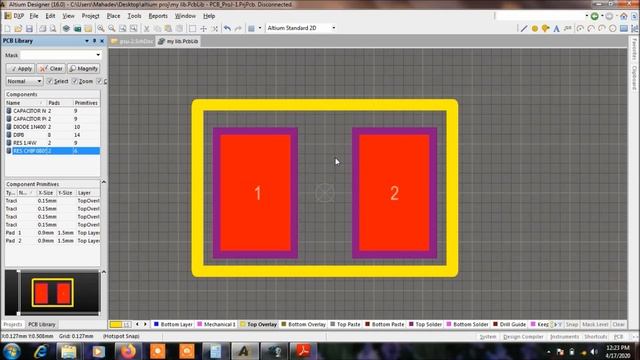Open Internet Explorer from the taskbar
This screenshot has height=360, width=640.
(40, 351)
